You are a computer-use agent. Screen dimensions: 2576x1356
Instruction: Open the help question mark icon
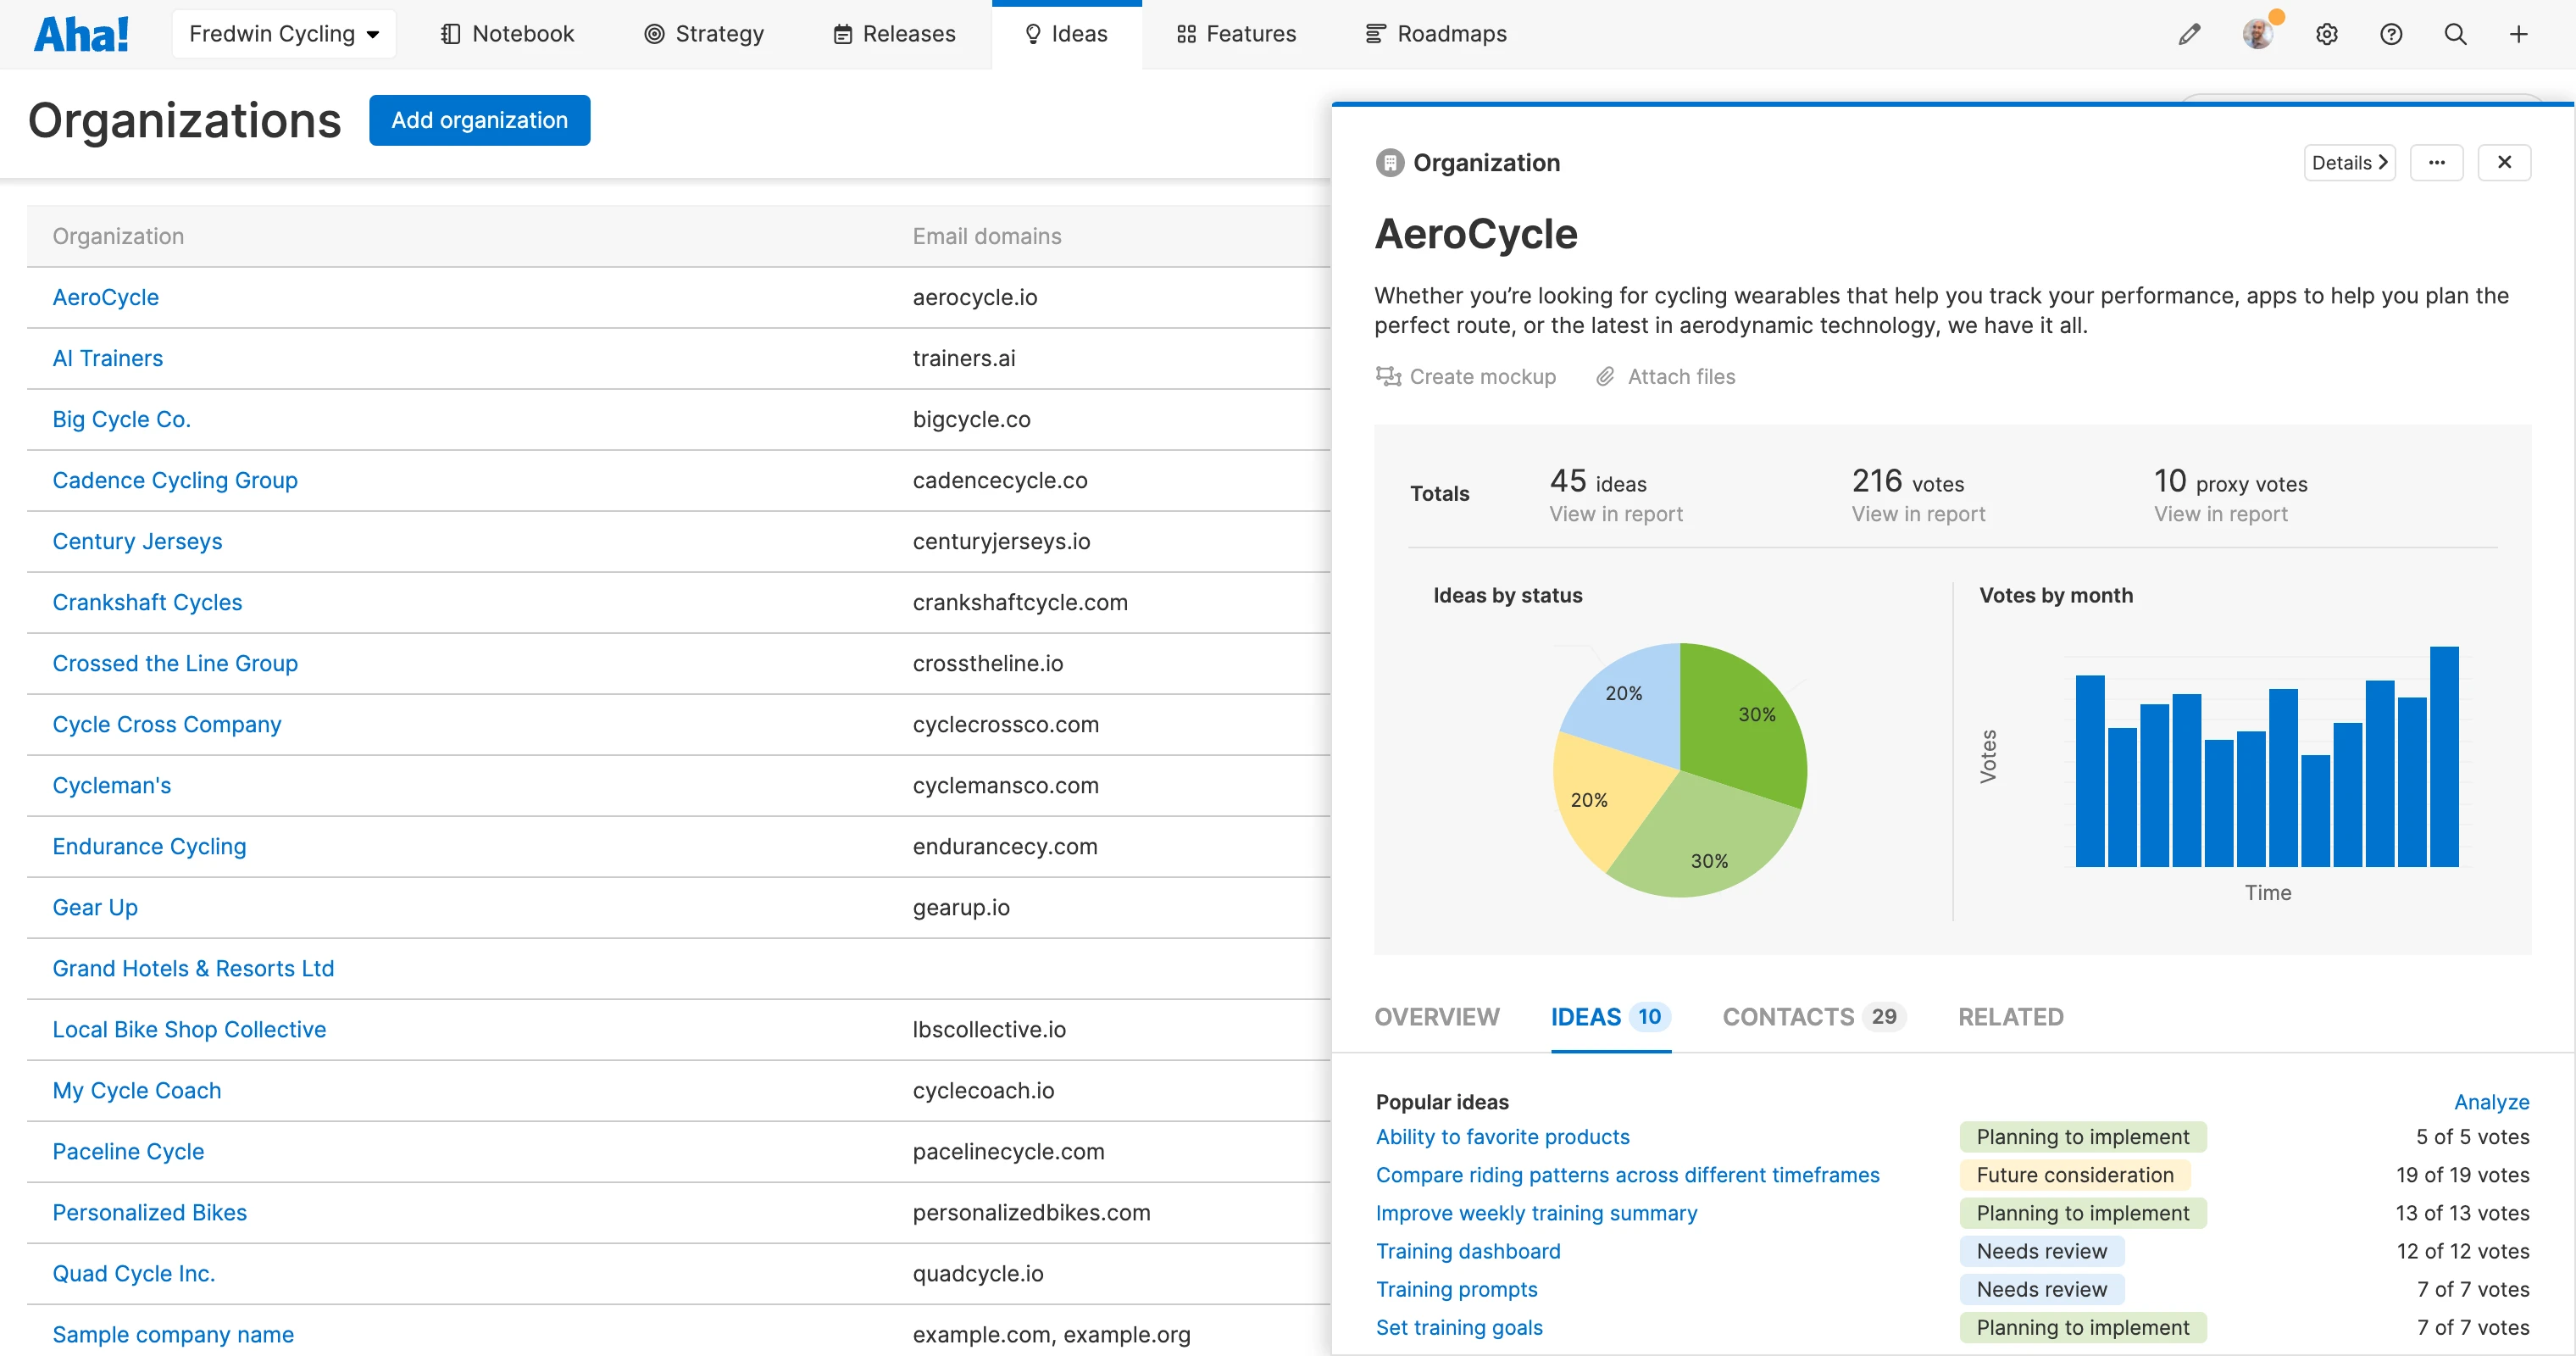(x=2390, y=34)
